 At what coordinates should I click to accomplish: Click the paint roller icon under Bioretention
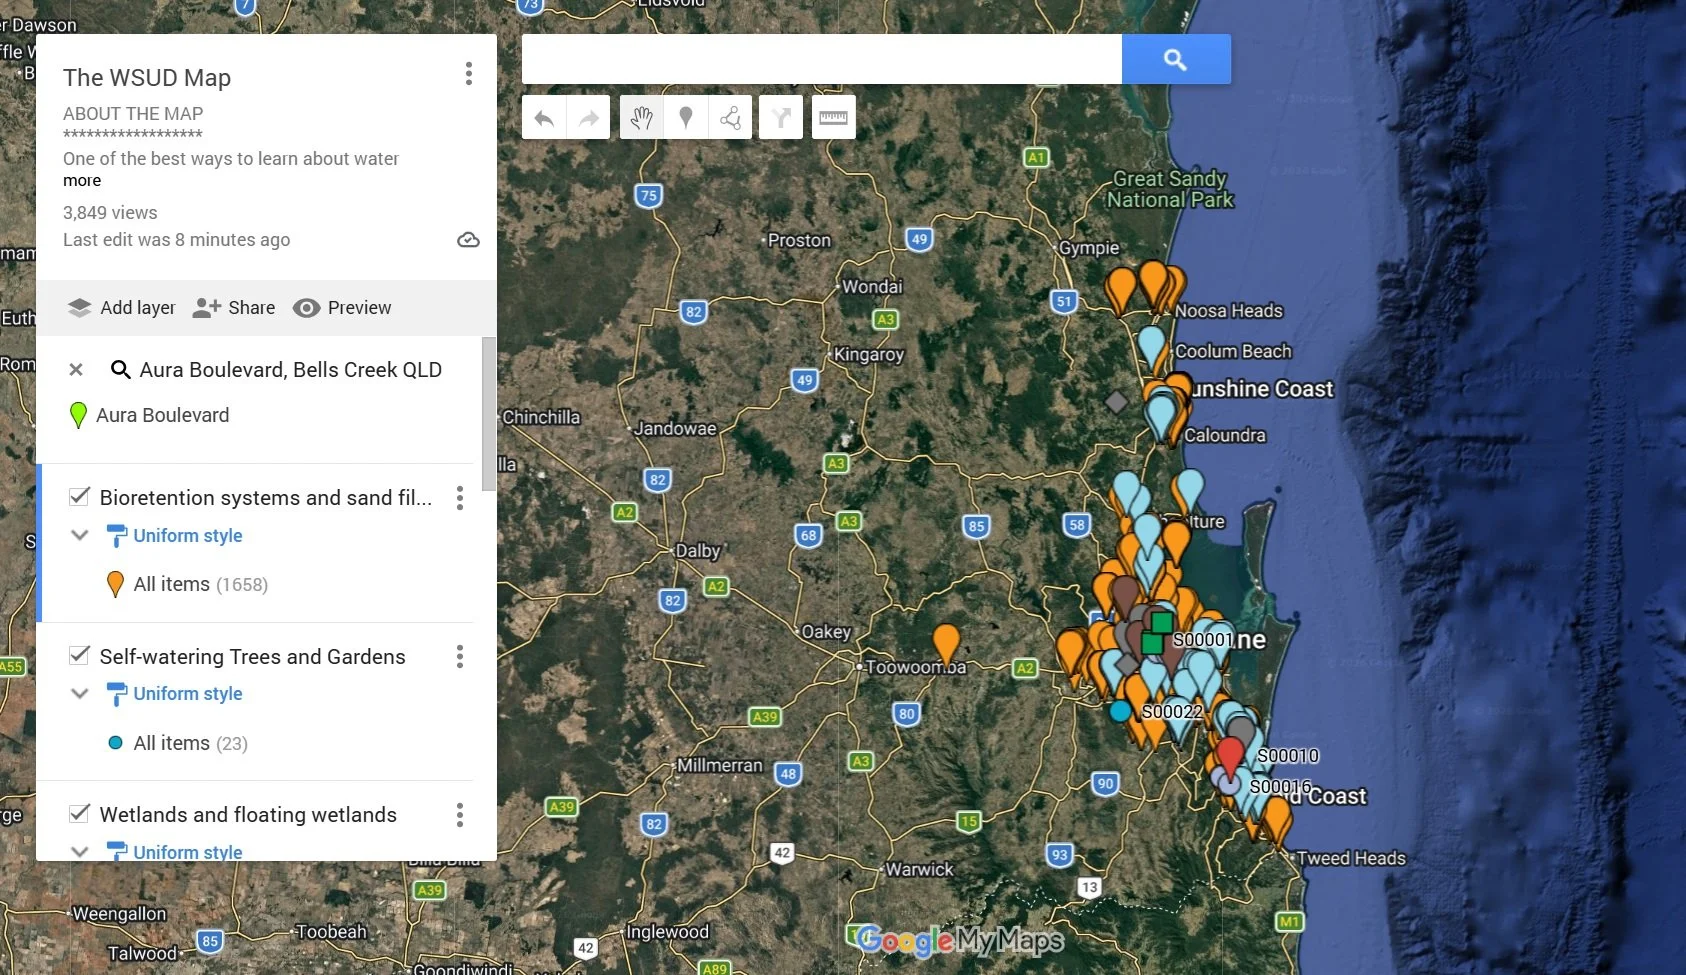(117, 536)
